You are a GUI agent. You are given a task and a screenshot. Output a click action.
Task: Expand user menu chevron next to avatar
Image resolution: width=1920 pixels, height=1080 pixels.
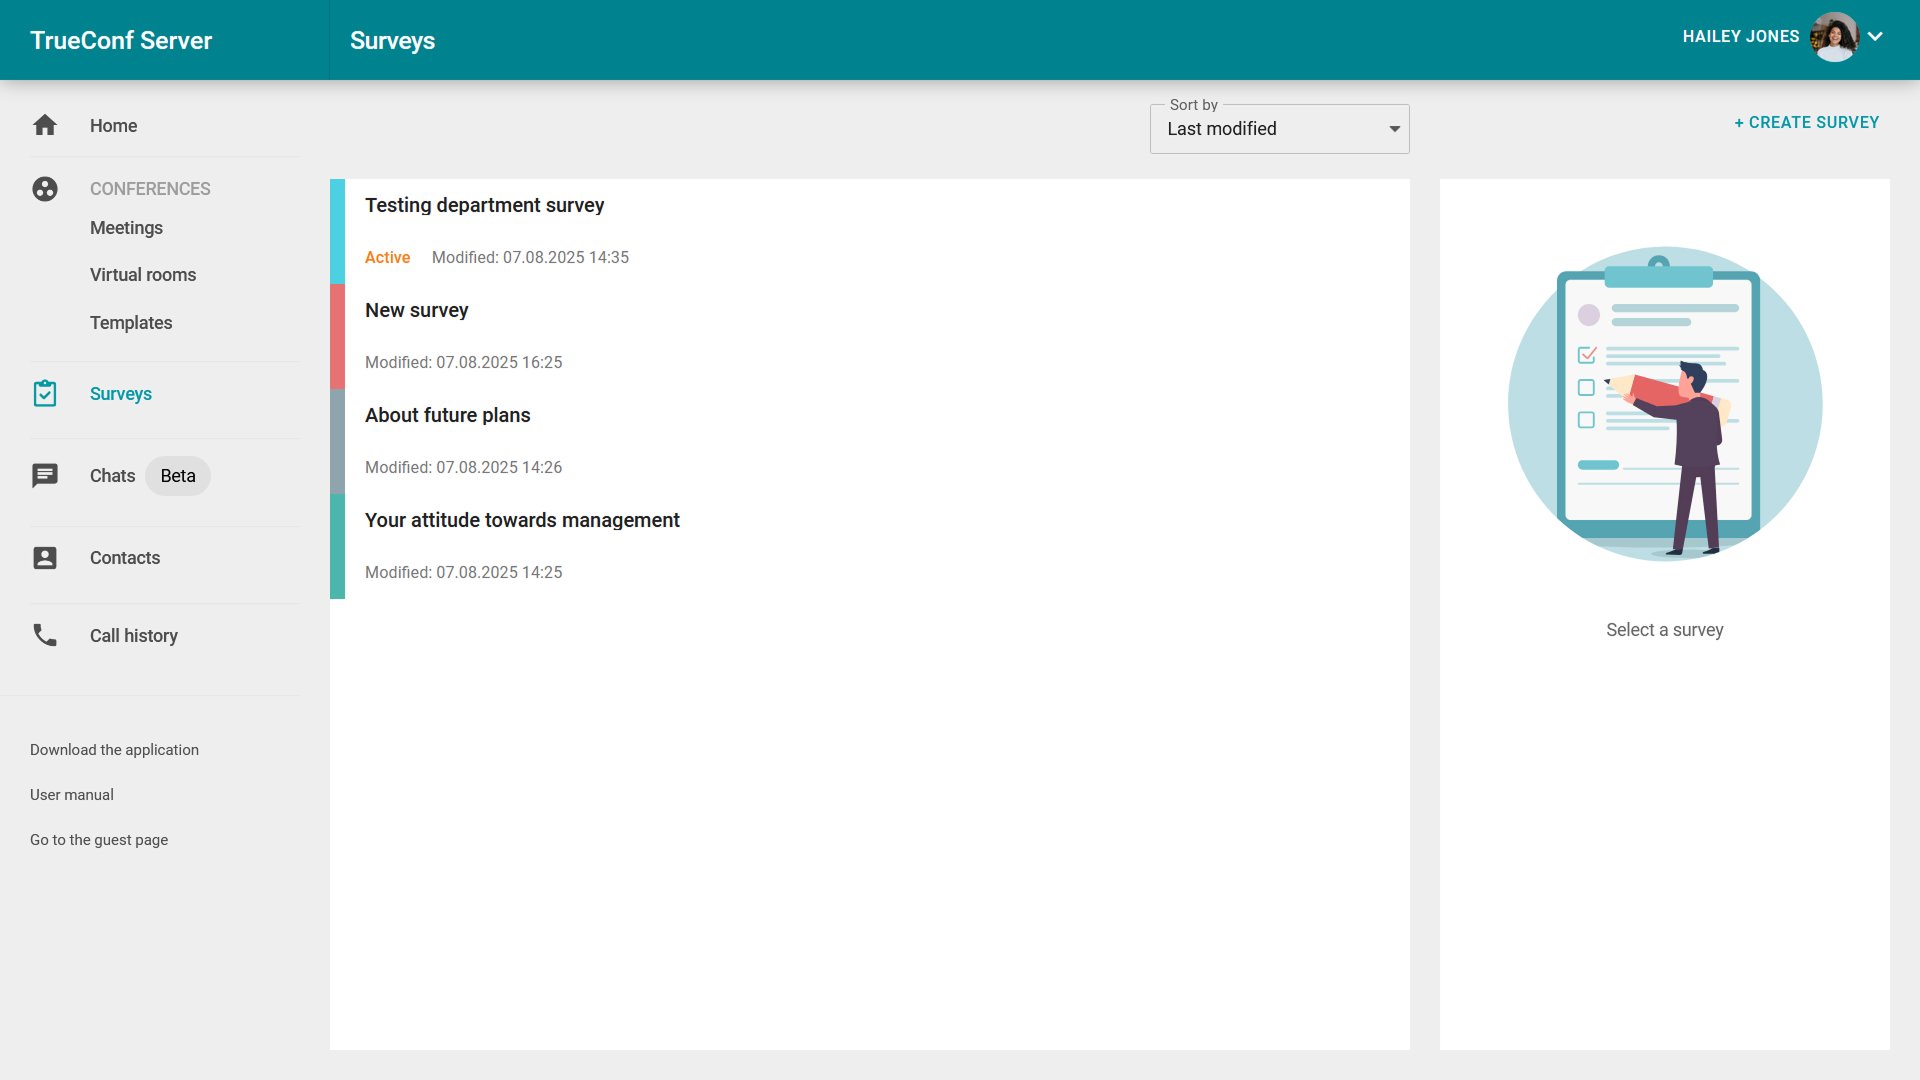1876,37
